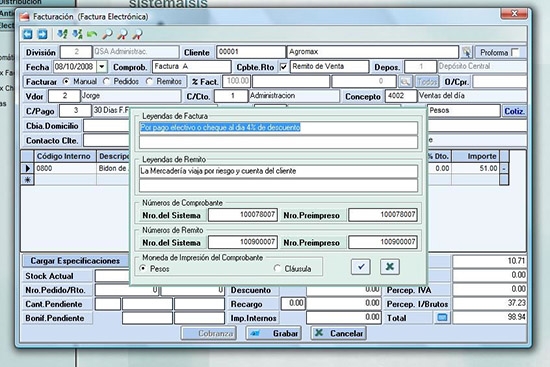The width and height of the screenshot is (550, 367).
Task: Click the 0800 code cell
Action: (66, 168)
